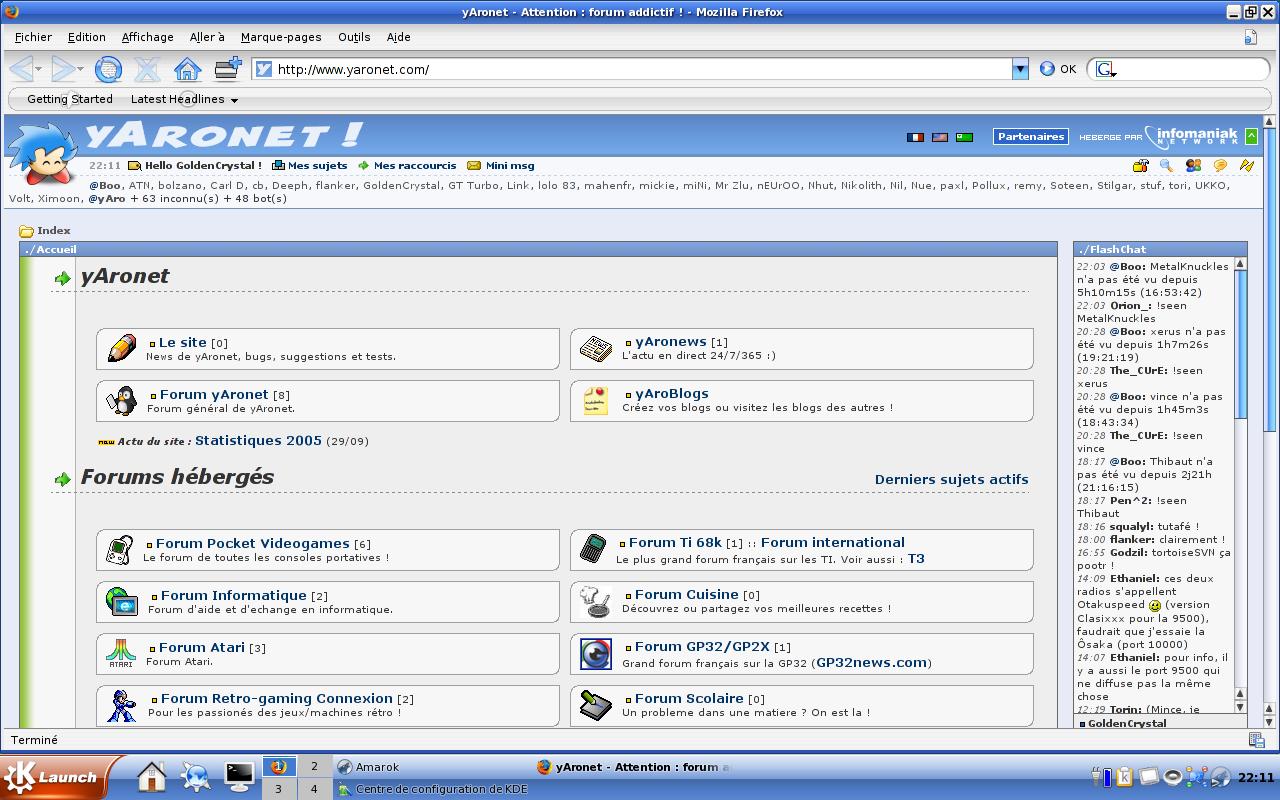Open the Fichier menu
This screenshot has width=1280, height=800.
(33, 37)
